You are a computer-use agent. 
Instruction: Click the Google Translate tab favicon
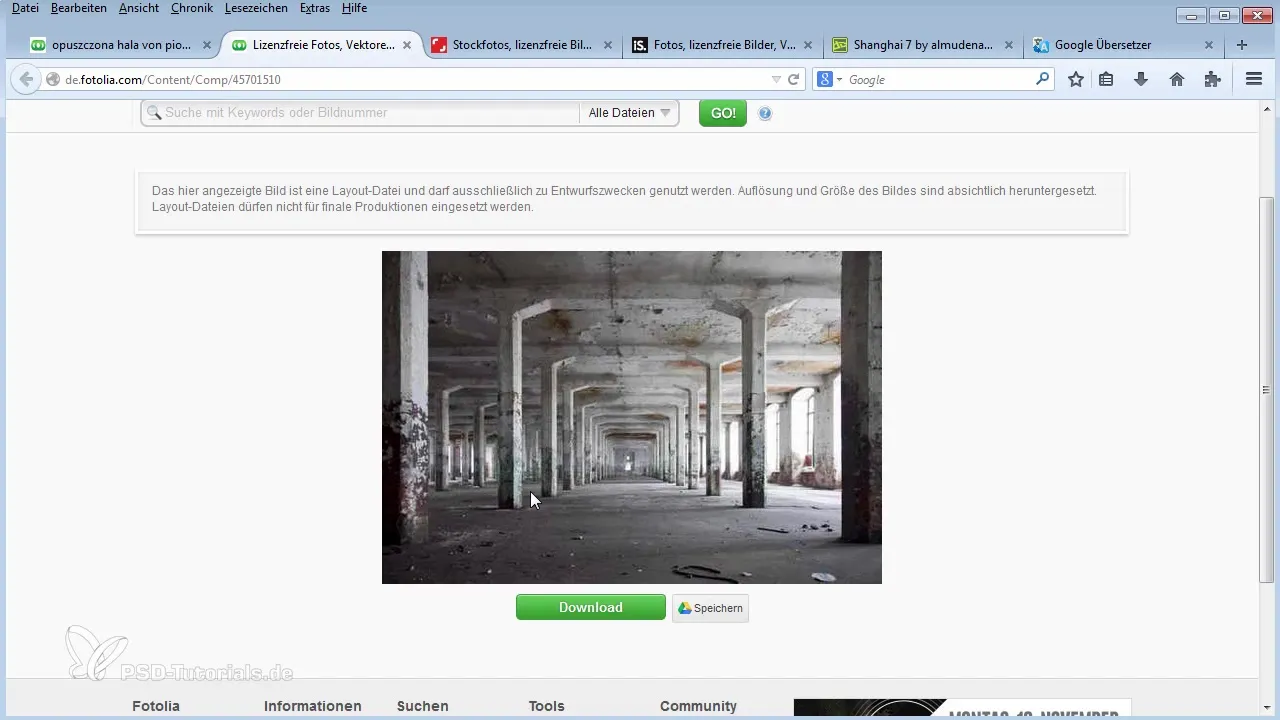point(1041,45)
